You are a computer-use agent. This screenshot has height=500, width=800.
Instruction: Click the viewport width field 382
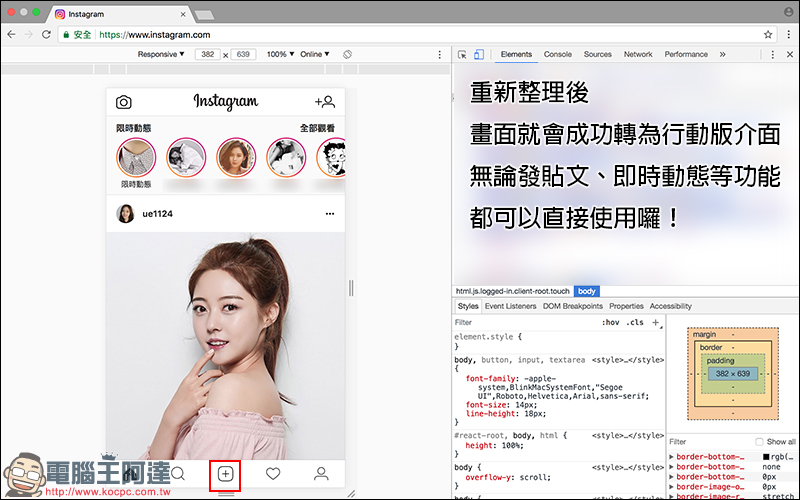[x=208, y=54]
